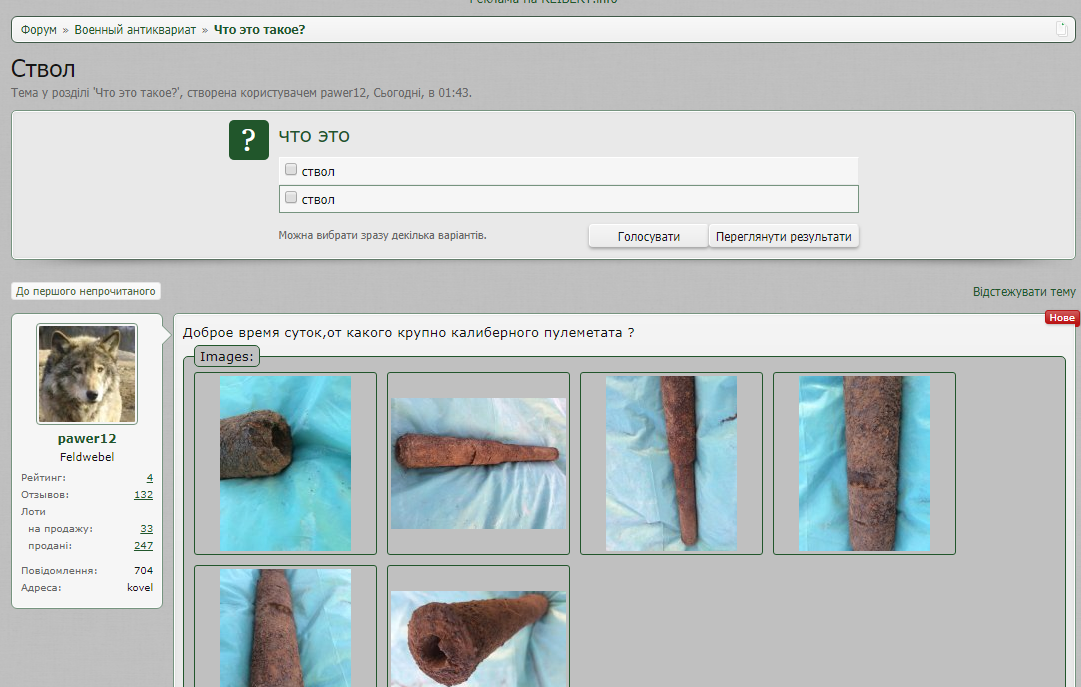
Task: Open thumbnail of horizontally lying rusty barrel
Action: 478,463
